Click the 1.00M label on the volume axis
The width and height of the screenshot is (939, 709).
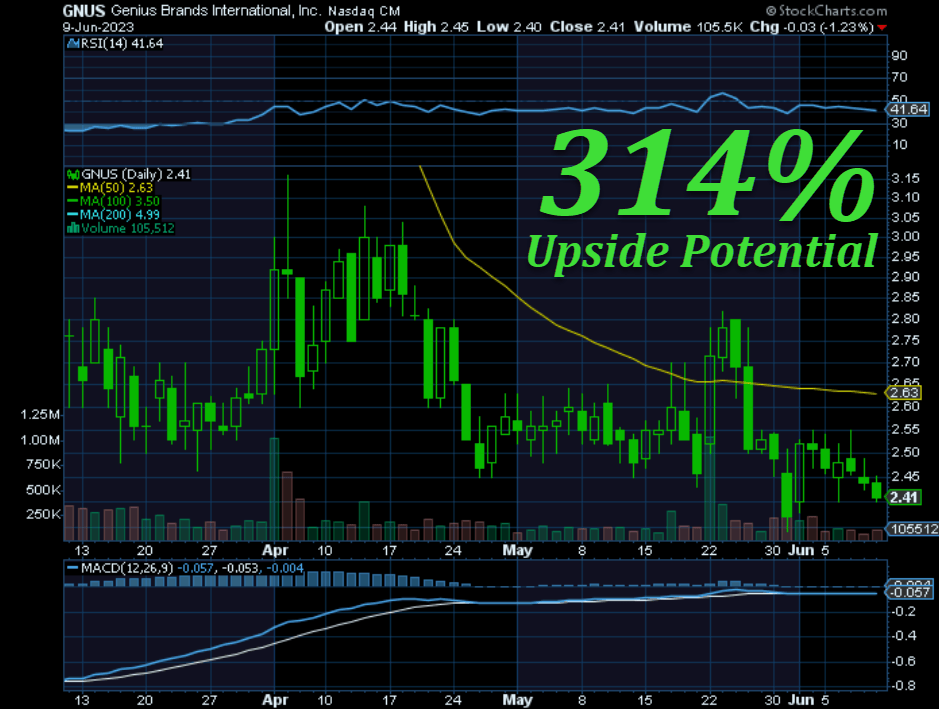tap(41, 440)
